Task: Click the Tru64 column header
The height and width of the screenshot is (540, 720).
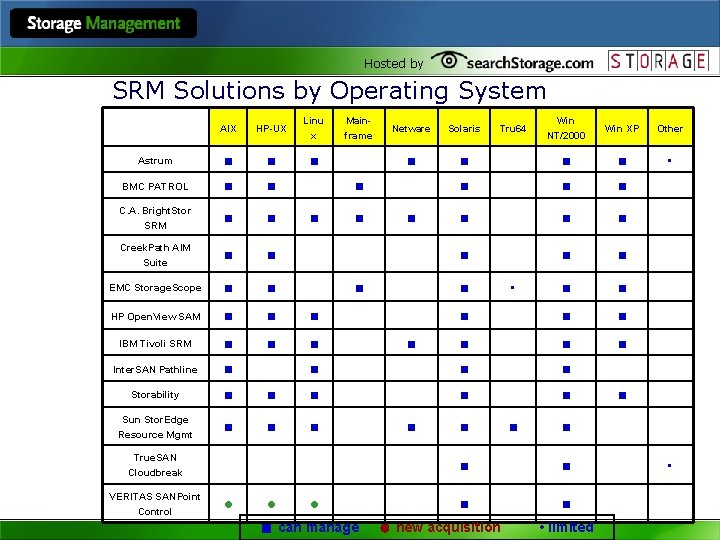Action: pos(513,128)
